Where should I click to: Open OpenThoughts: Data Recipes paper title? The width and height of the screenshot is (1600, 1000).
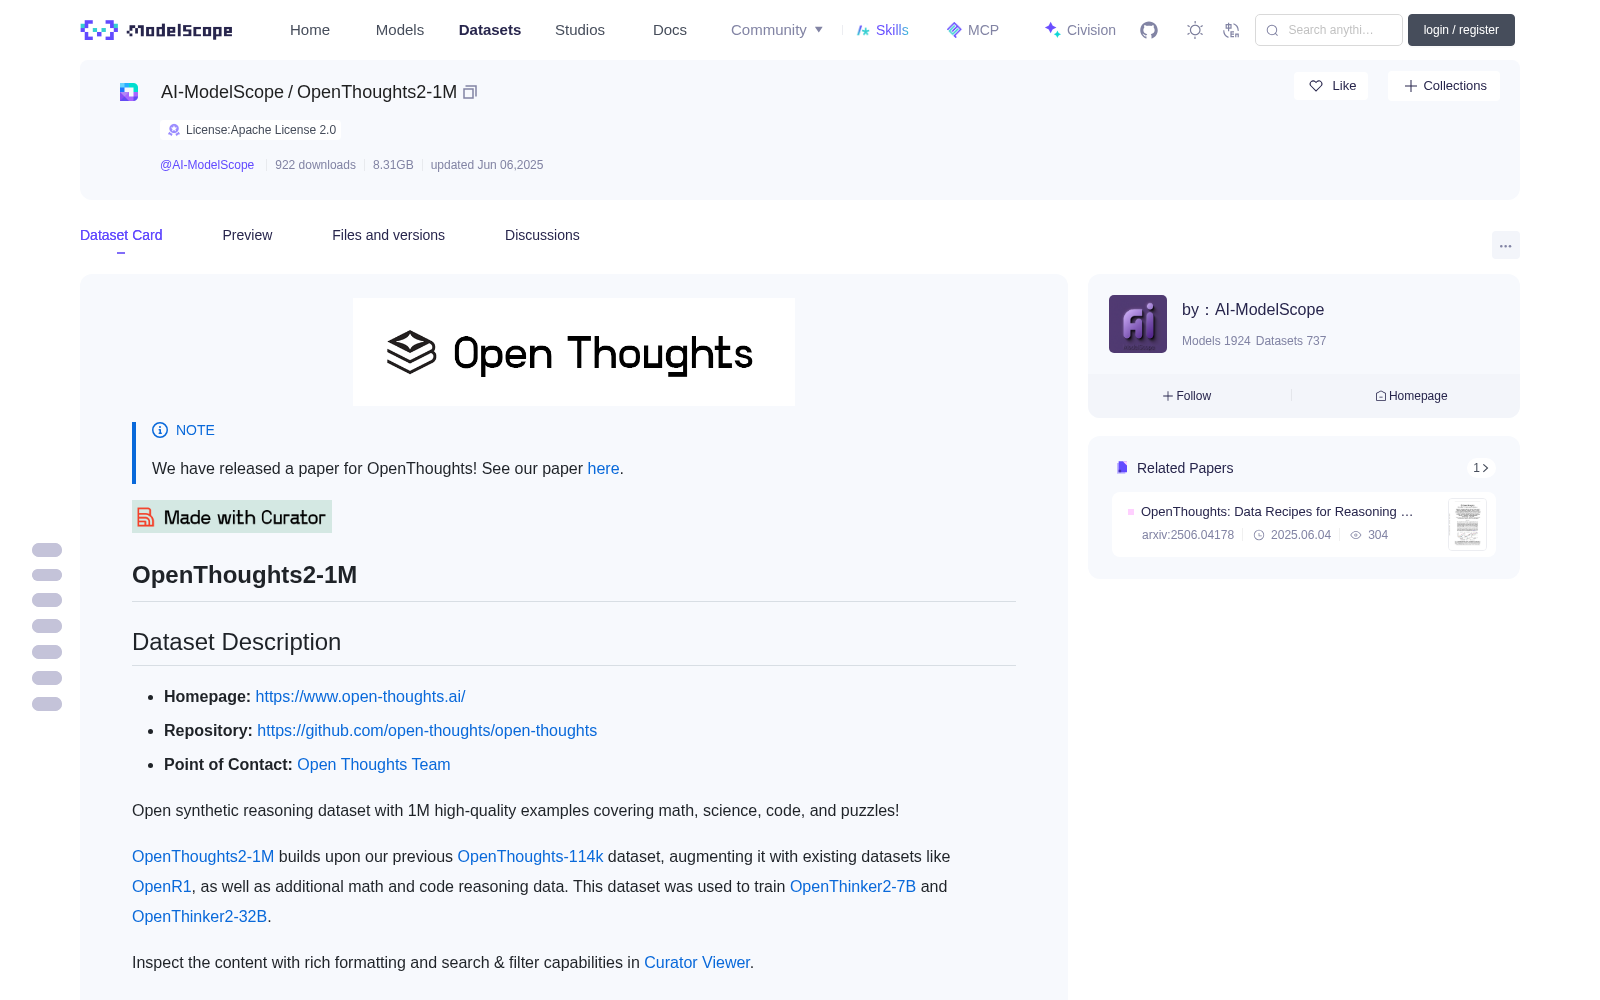[1277, 512]
